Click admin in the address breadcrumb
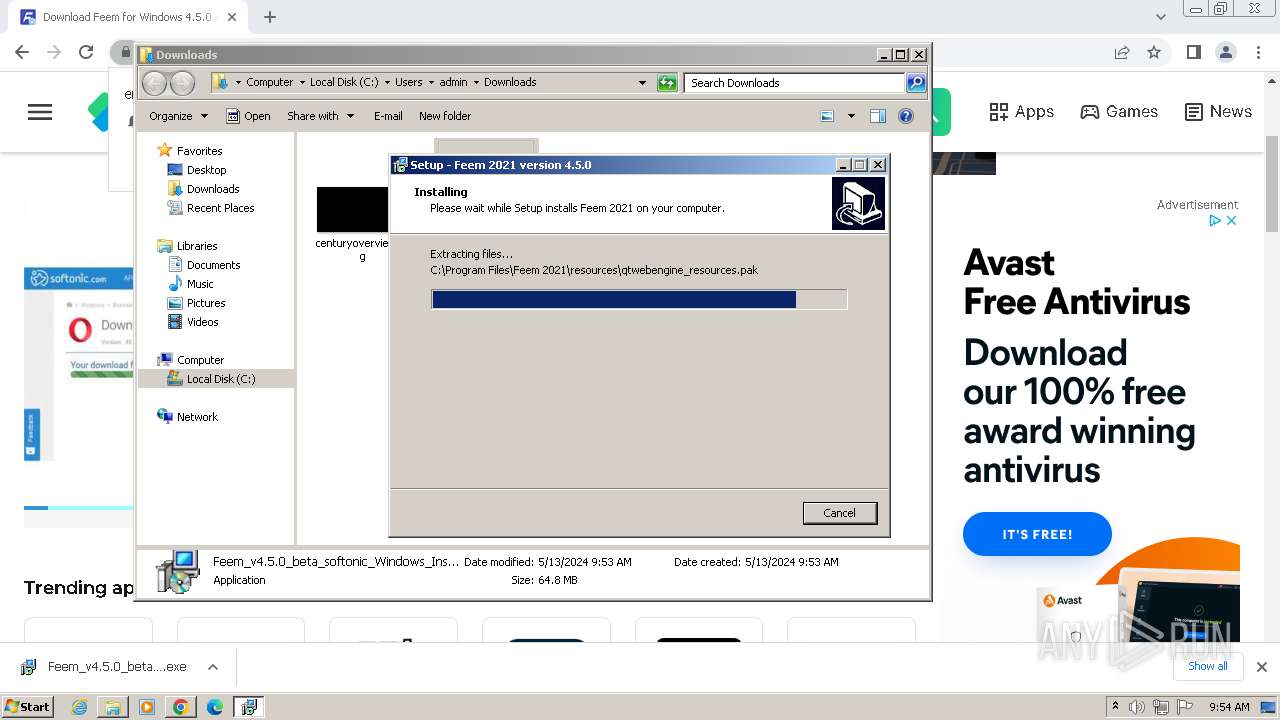 tap(453, 82)
